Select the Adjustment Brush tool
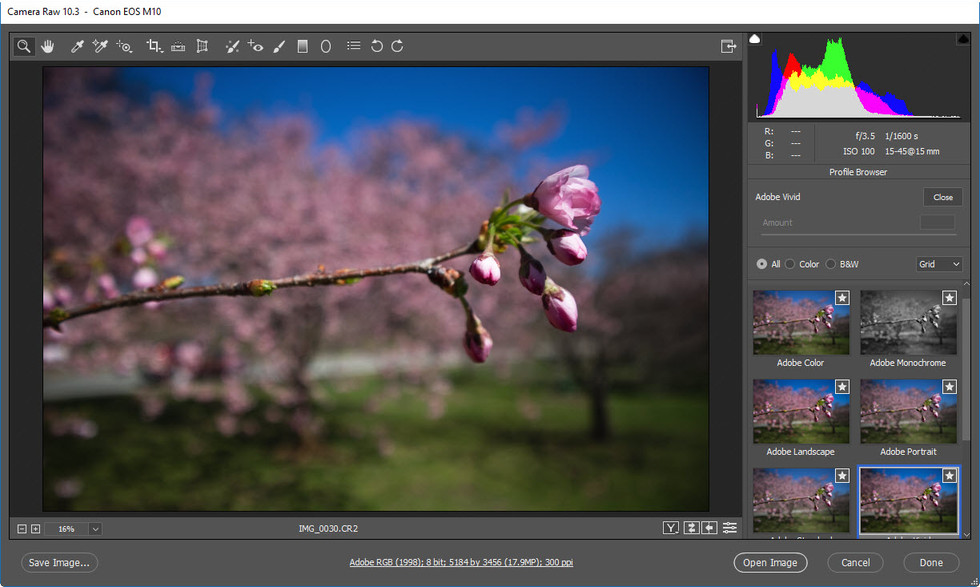 tap(279, 46)
